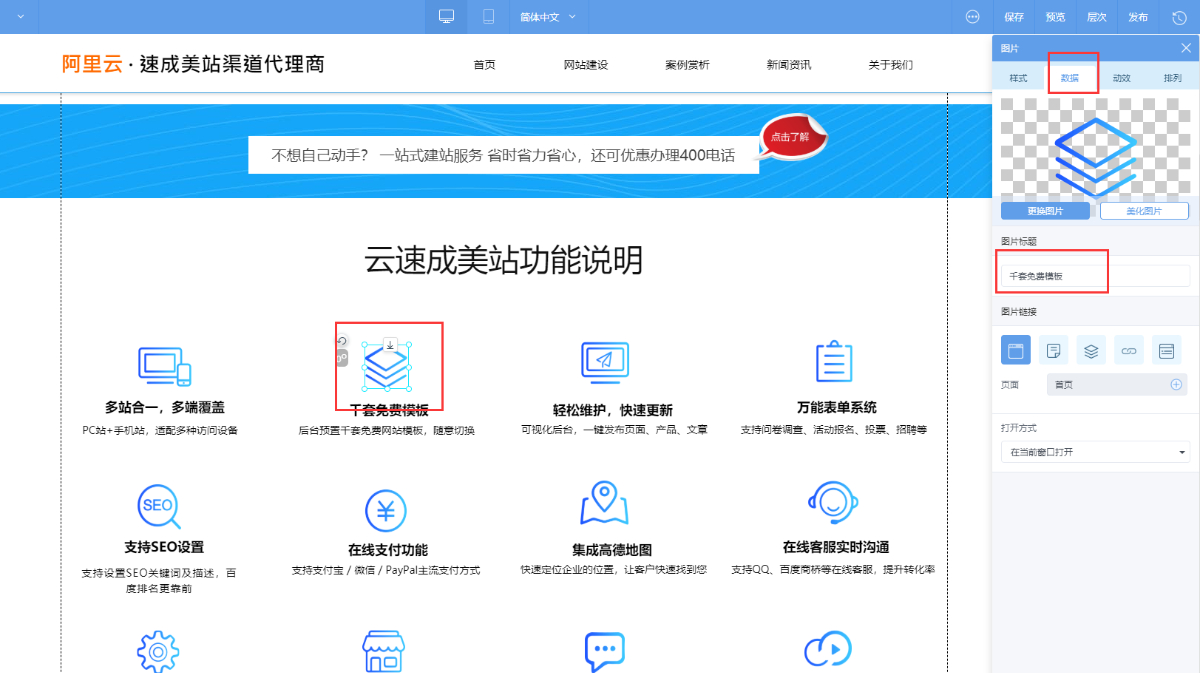This screenshot has height=673, width=1200.
Task: Click the 多站合一，多端覆盖 title
Action: [165, 407]
